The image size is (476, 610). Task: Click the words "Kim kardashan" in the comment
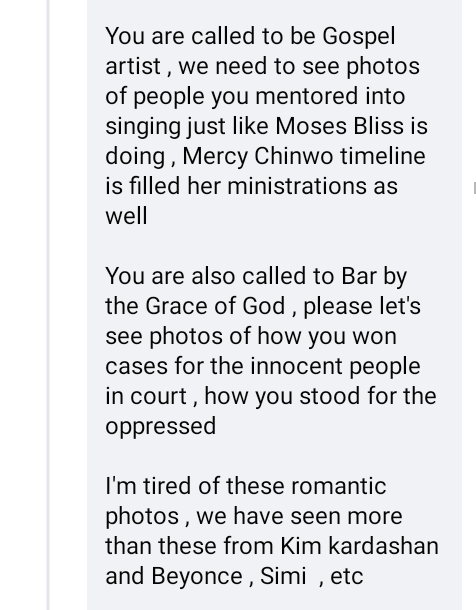pyautogui.click(x=359, y=545)
